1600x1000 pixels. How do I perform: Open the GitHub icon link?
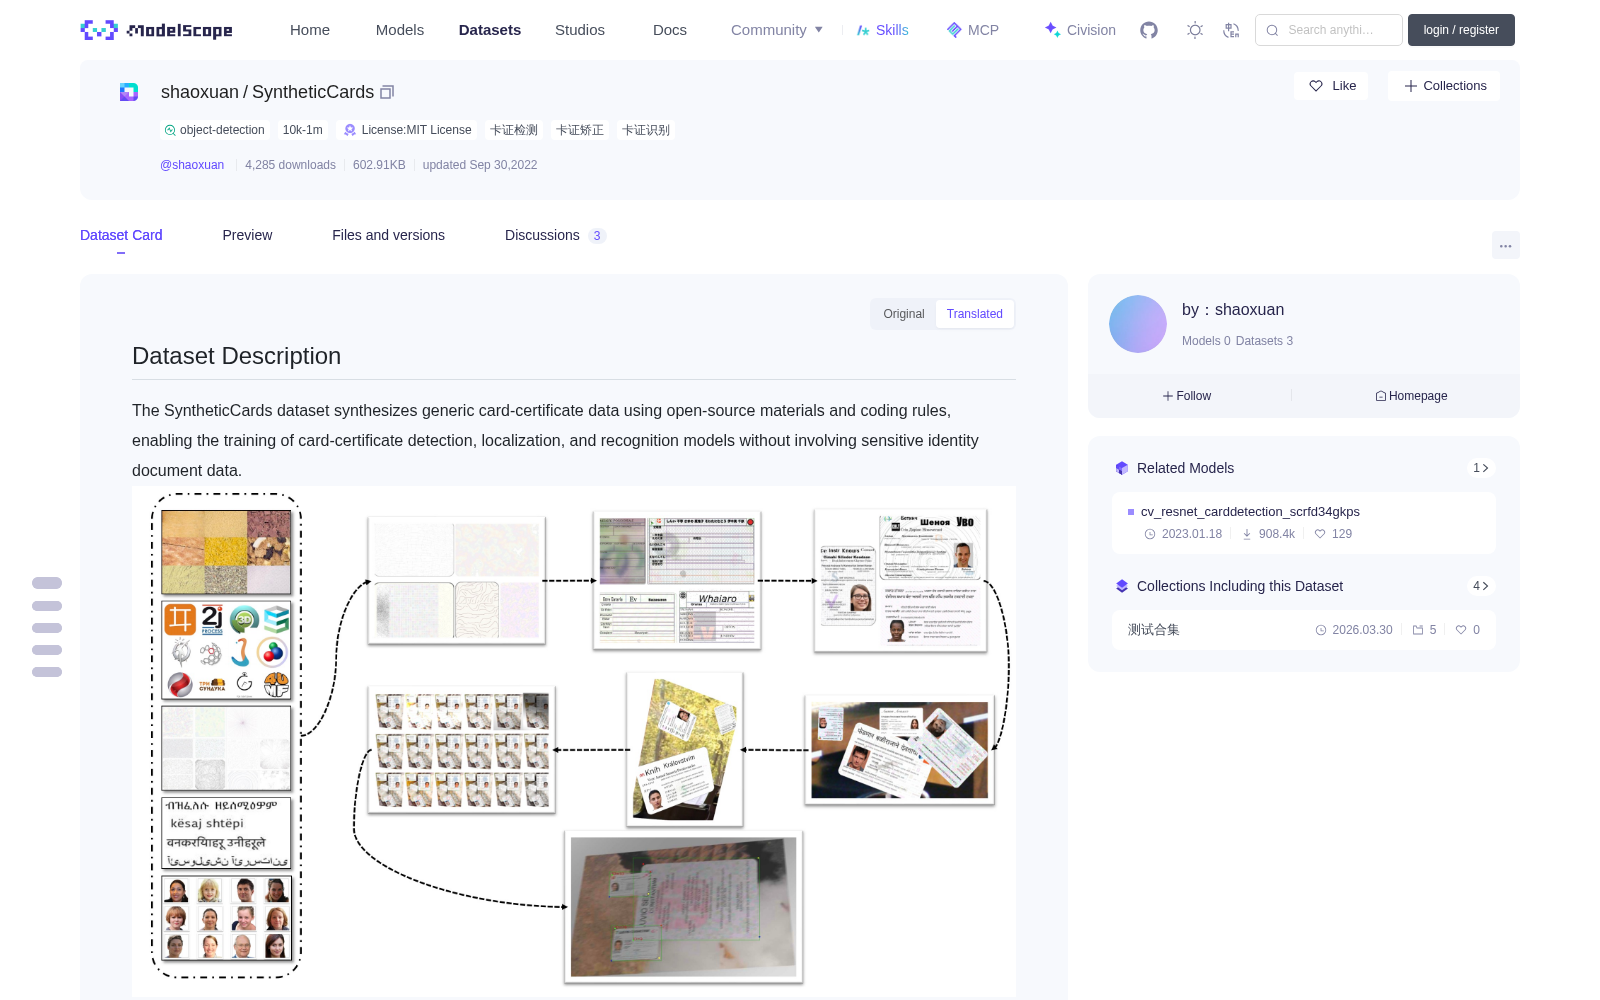[x=1149, y=30]
